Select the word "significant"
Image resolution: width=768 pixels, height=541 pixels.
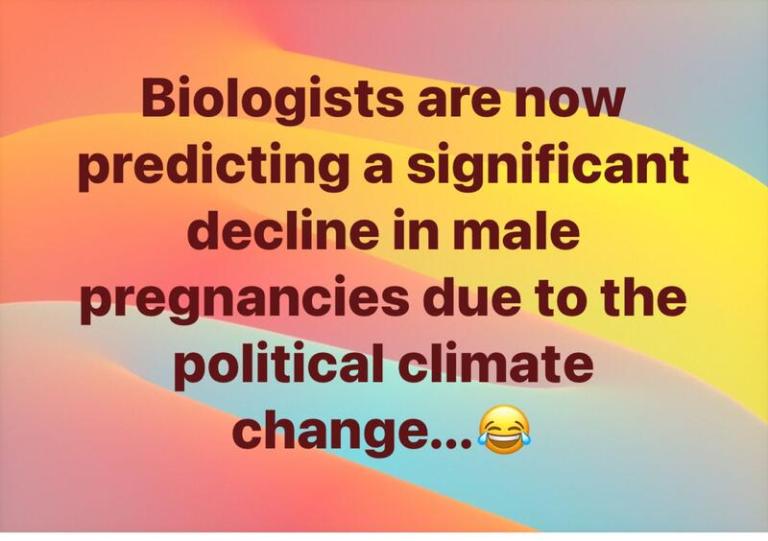[544, 167]
